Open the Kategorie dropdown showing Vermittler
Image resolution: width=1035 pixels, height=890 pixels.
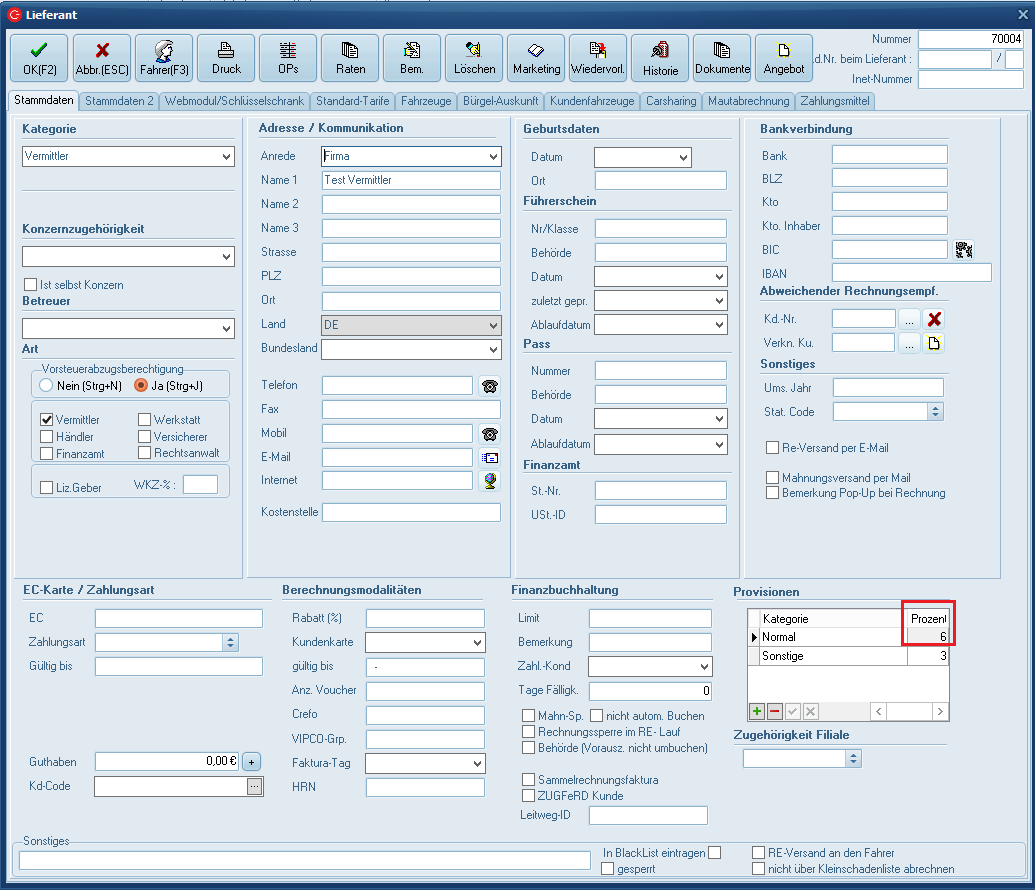pyautogui.click(x=226, y=157)
